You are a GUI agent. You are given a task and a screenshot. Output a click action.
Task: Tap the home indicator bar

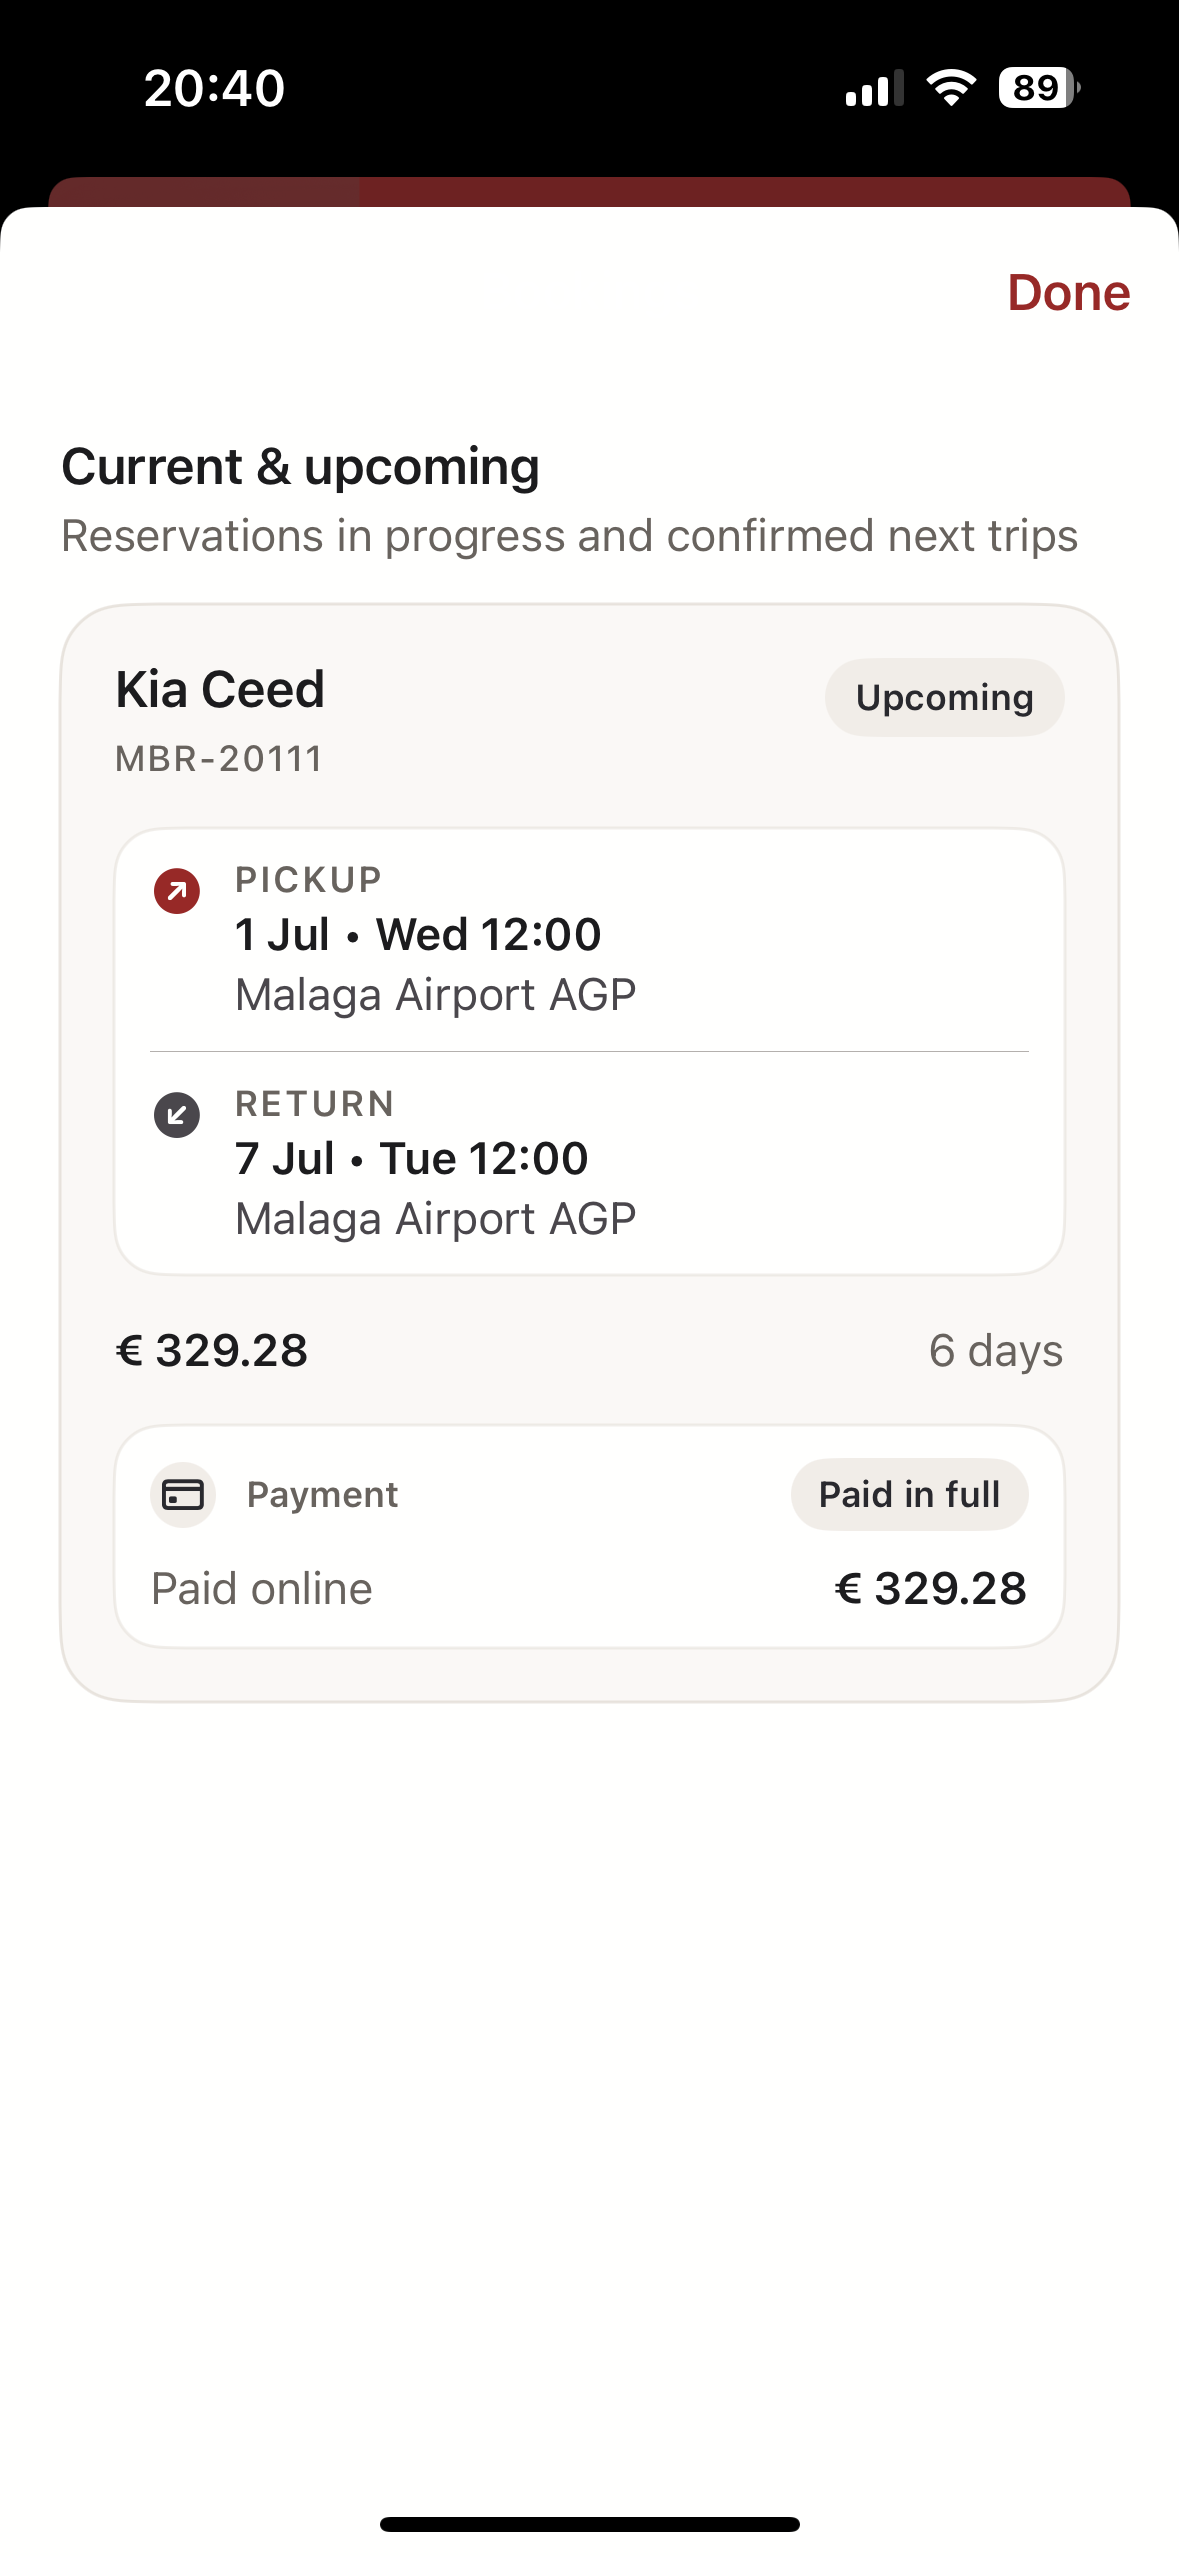pos(589,2525)
